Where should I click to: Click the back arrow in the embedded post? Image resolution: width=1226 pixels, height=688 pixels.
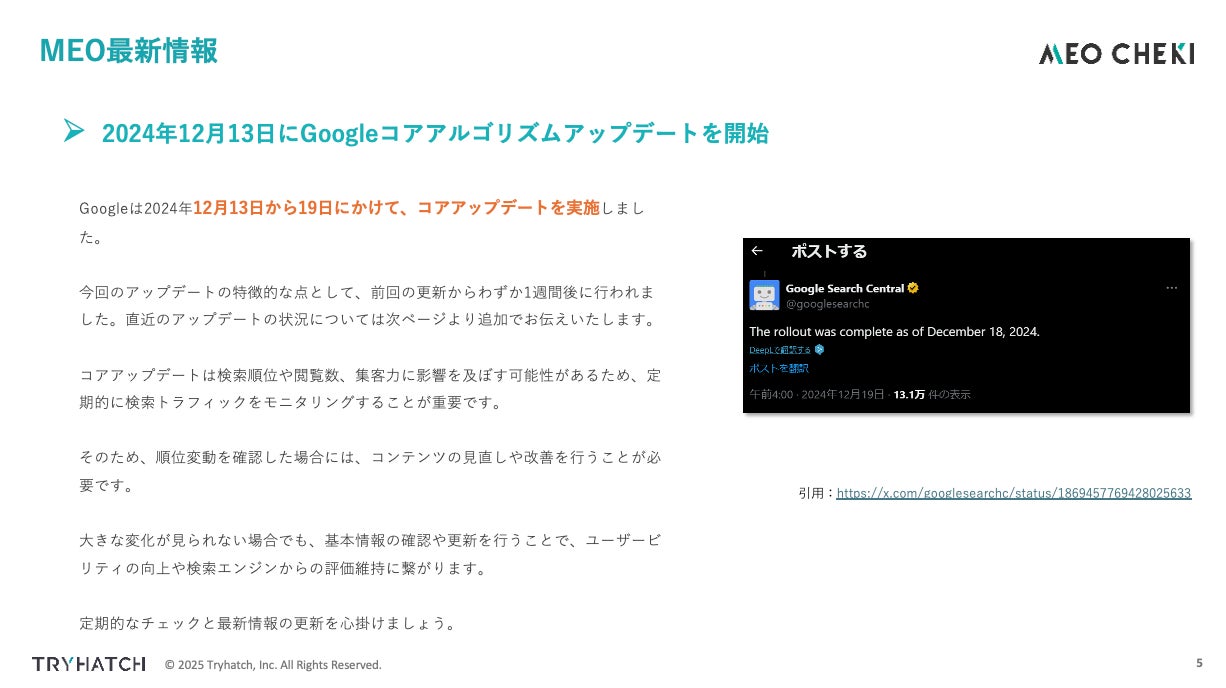pyautogui.click(x=757, y=251)
